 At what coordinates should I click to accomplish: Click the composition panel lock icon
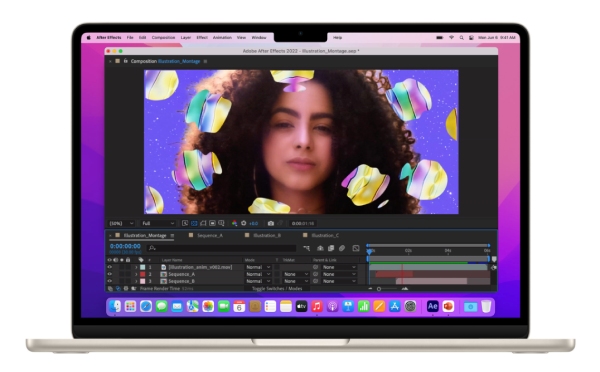click(x=125, y=61)
